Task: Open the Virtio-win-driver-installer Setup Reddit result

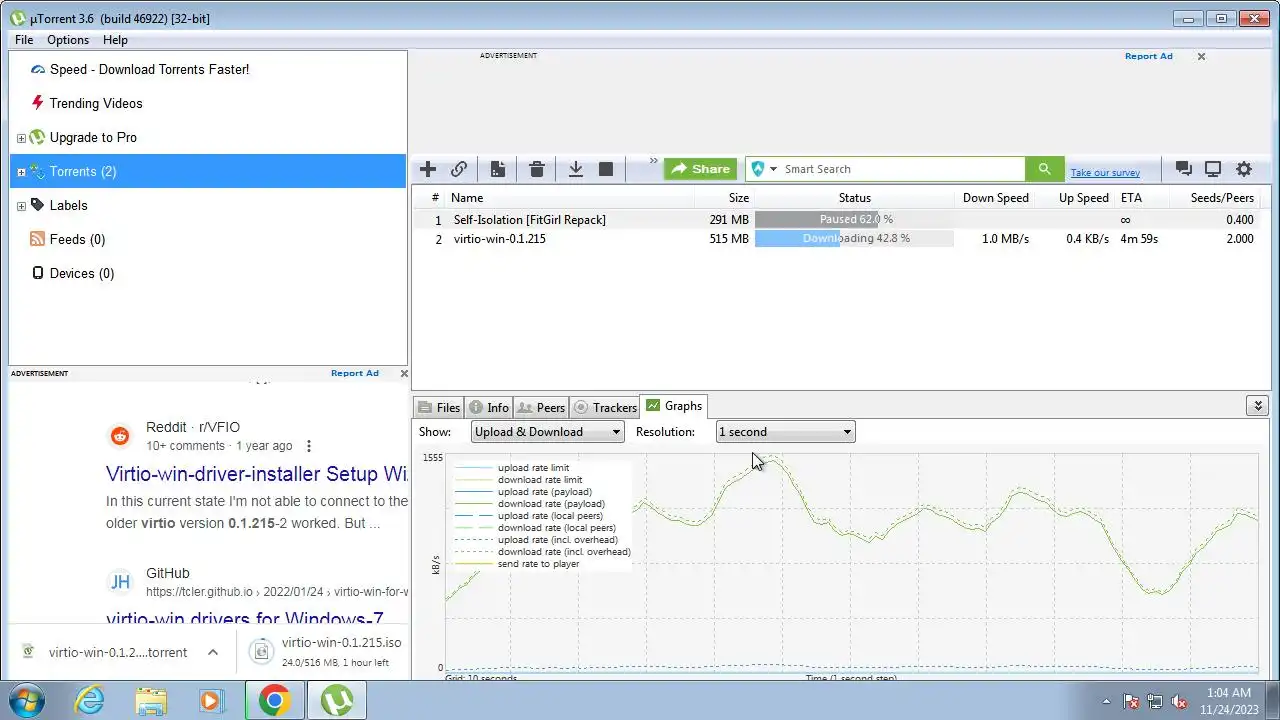Action: 257,473
